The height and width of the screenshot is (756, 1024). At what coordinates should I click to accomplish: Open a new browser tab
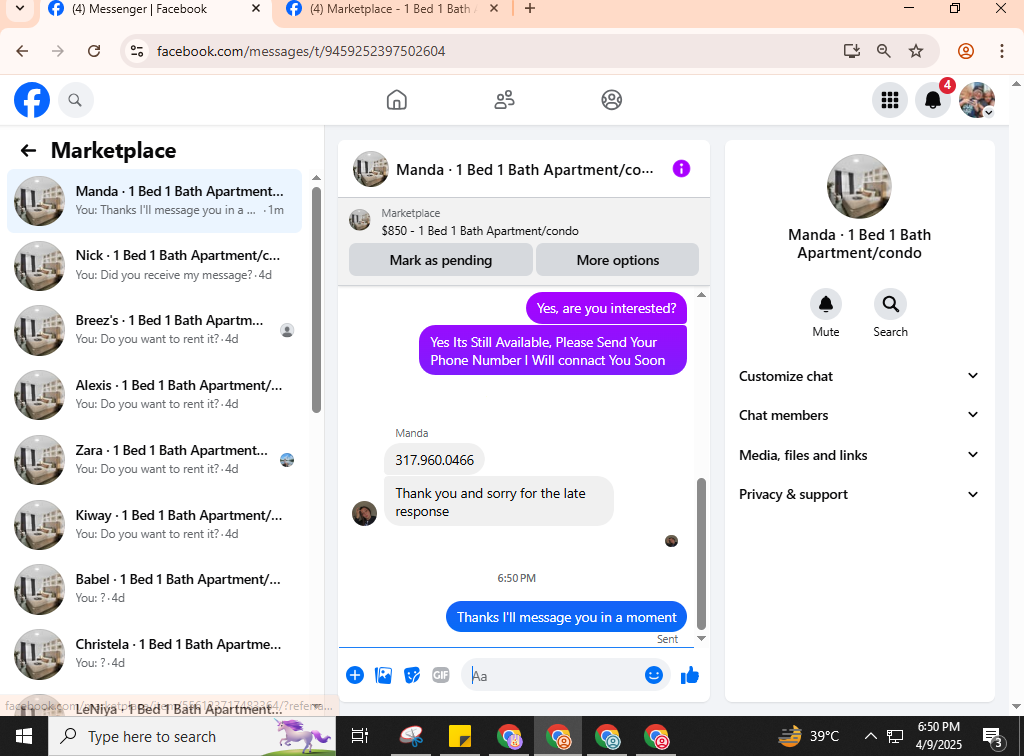[x=530, y=9]
